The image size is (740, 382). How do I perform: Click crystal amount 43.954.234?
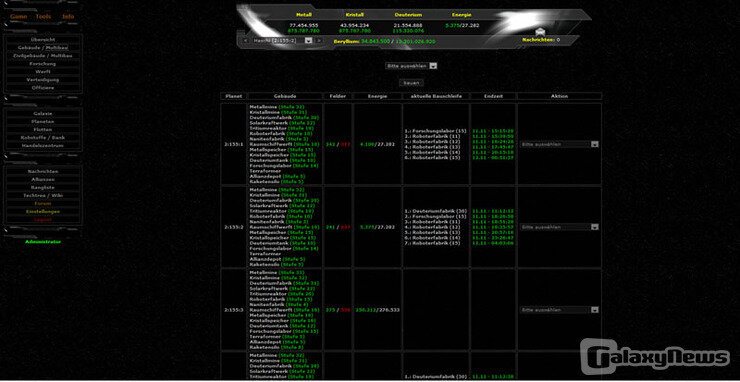(x=354, y=25)
